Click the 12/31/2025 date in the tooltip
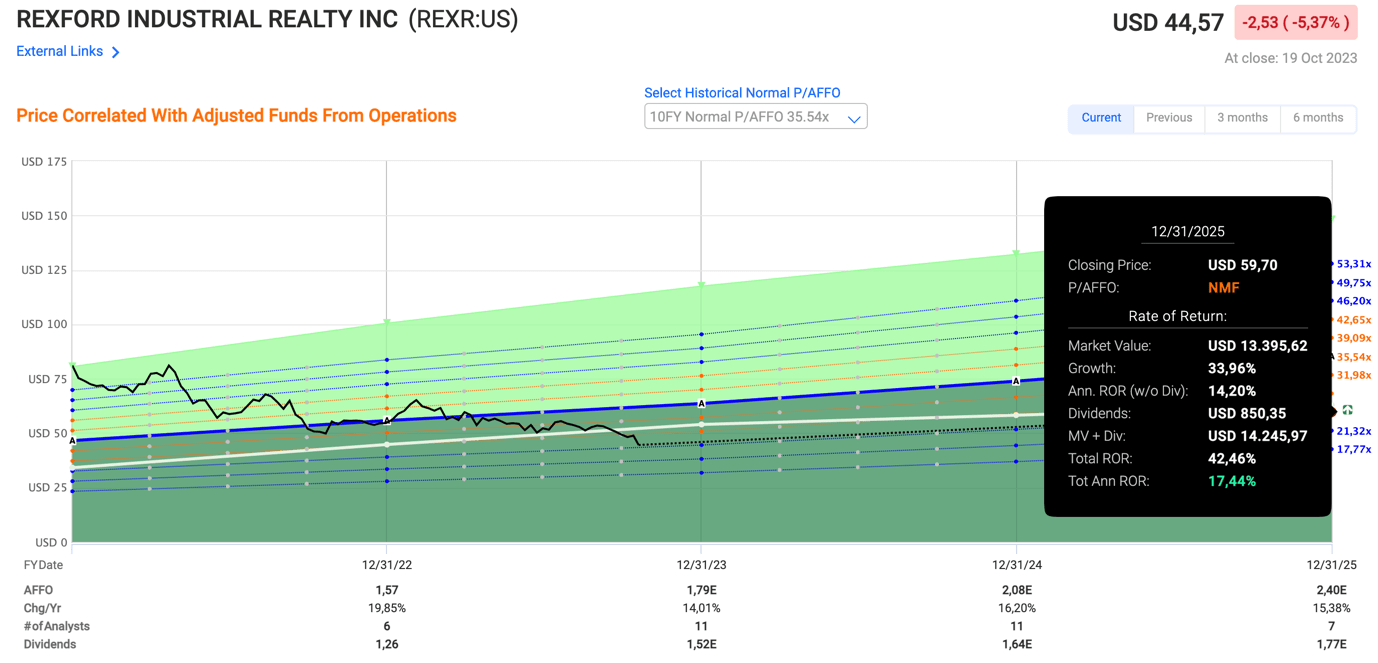1378x663 pixels. (1187, 231)
